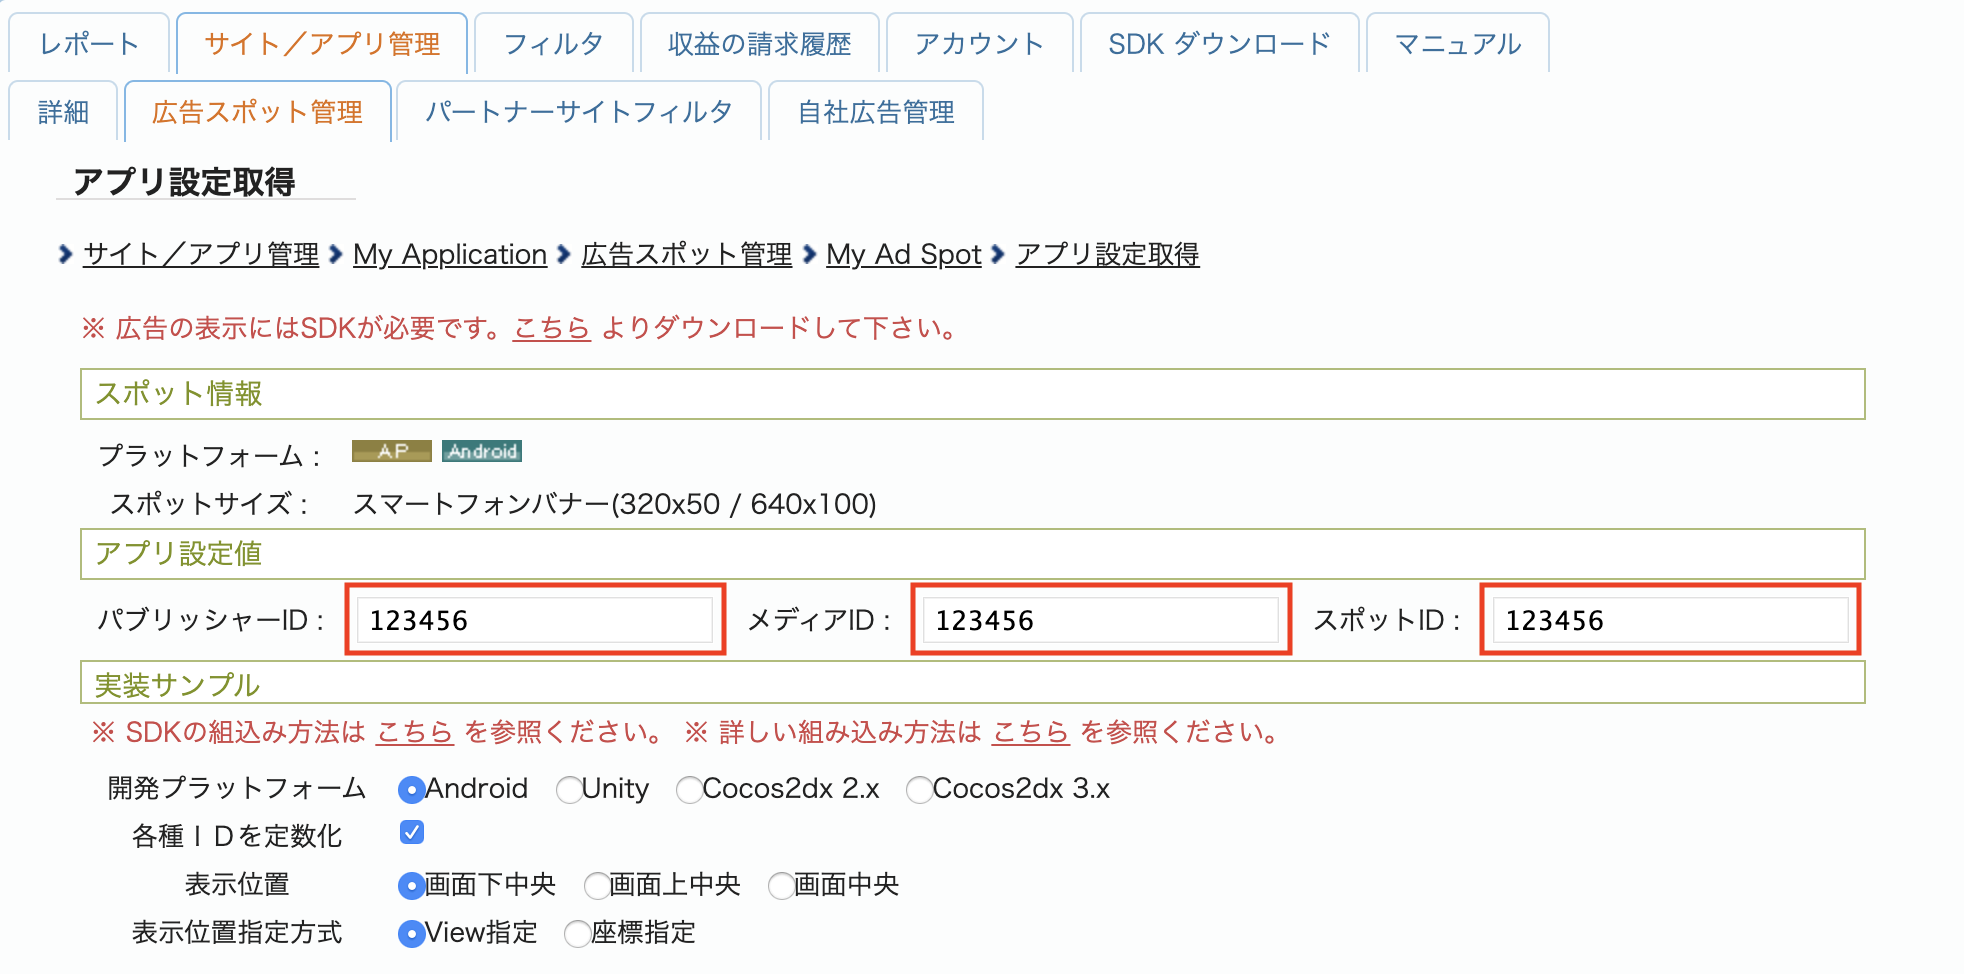Click the My Ad Spot breadcrumb link

coord(903,255)
